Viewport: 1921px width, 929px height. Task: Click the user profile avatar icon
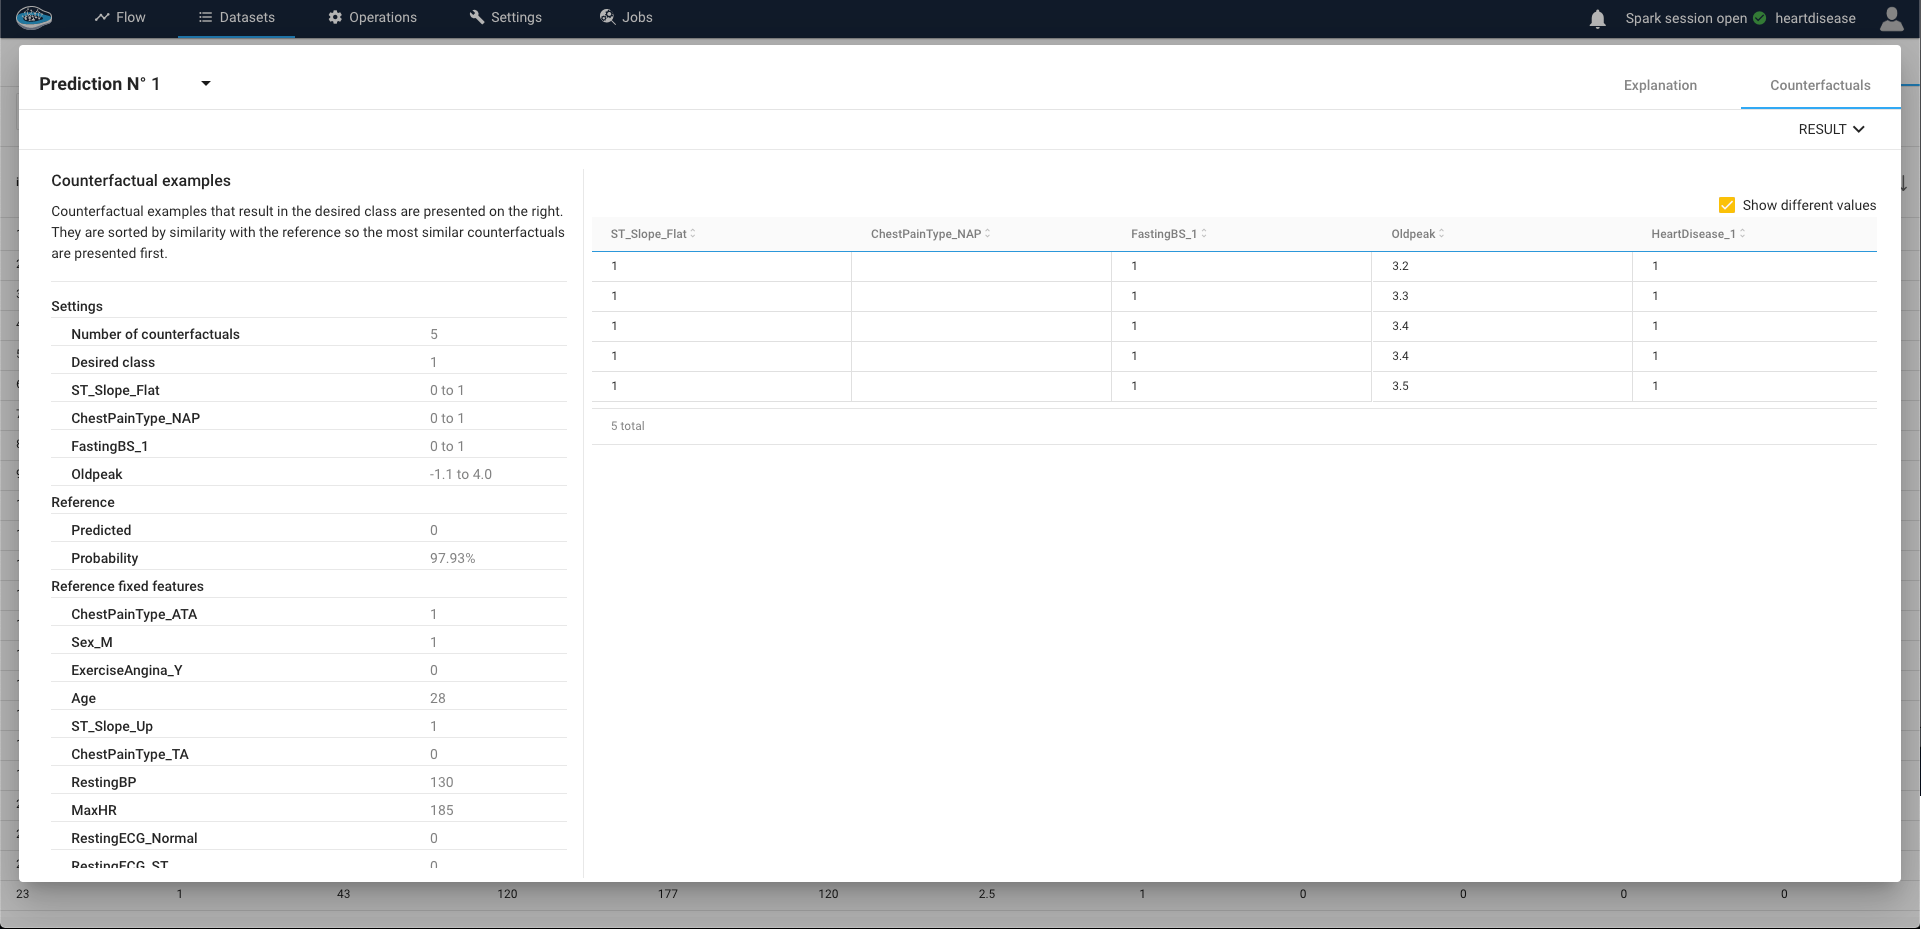point(1891,19)
